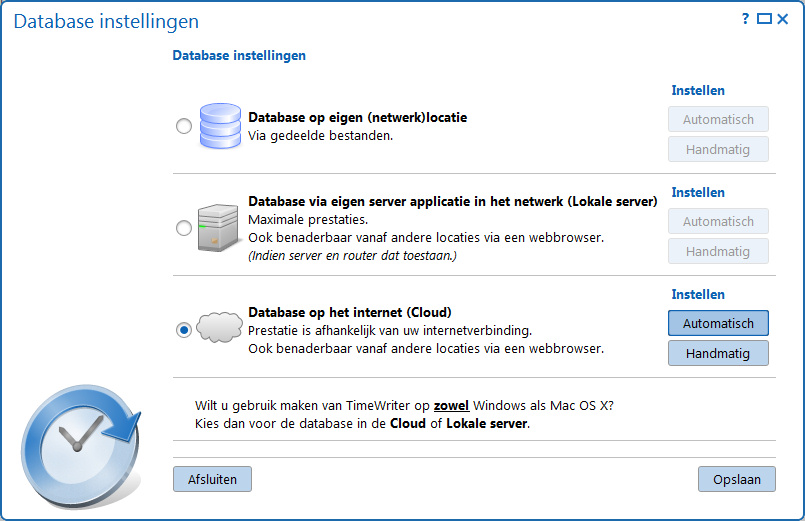
Task: Click the Afsluiten button
Action: coord(212,479)
